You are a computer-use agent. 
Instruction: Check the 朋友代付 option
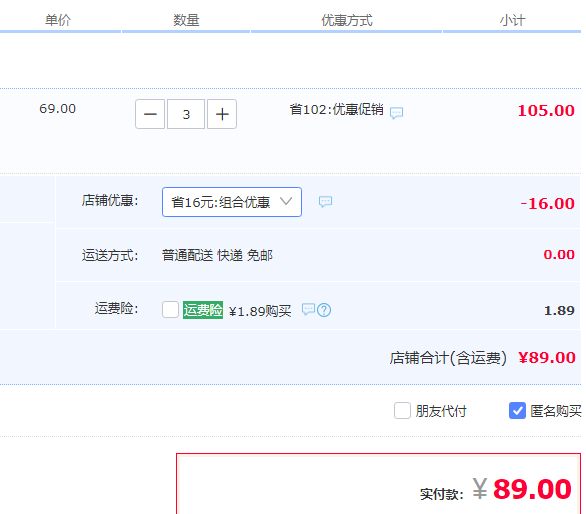coord(402,410)
